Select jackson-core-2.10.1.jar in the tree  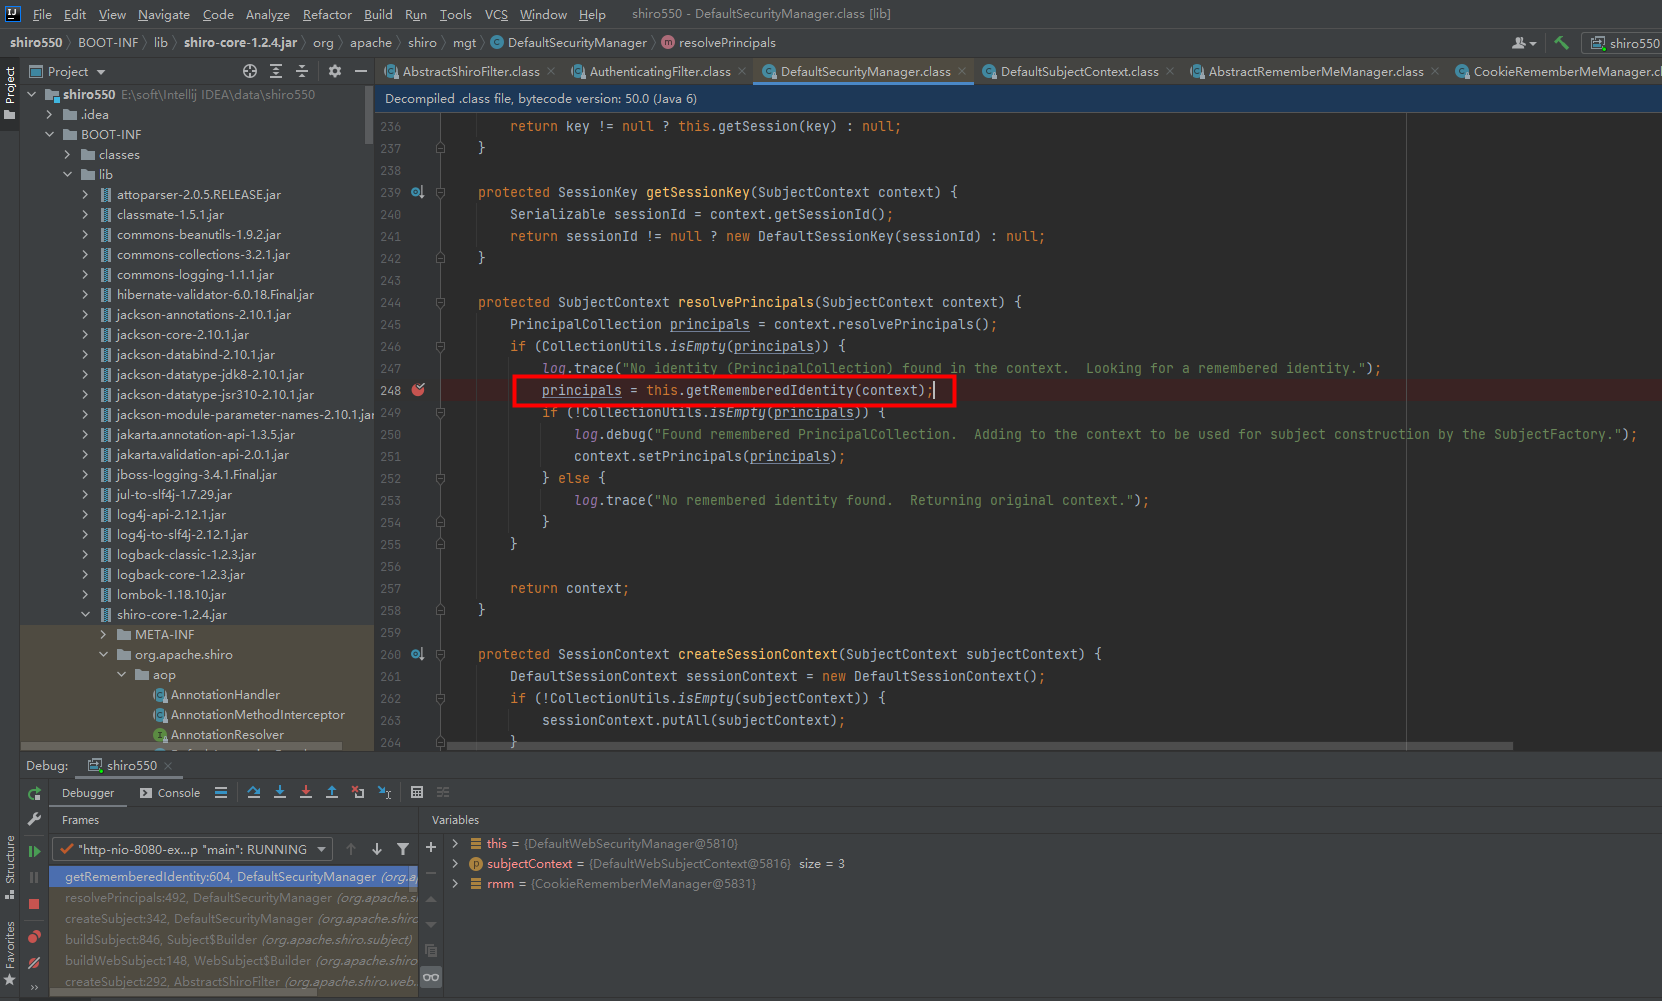point(183,334)
